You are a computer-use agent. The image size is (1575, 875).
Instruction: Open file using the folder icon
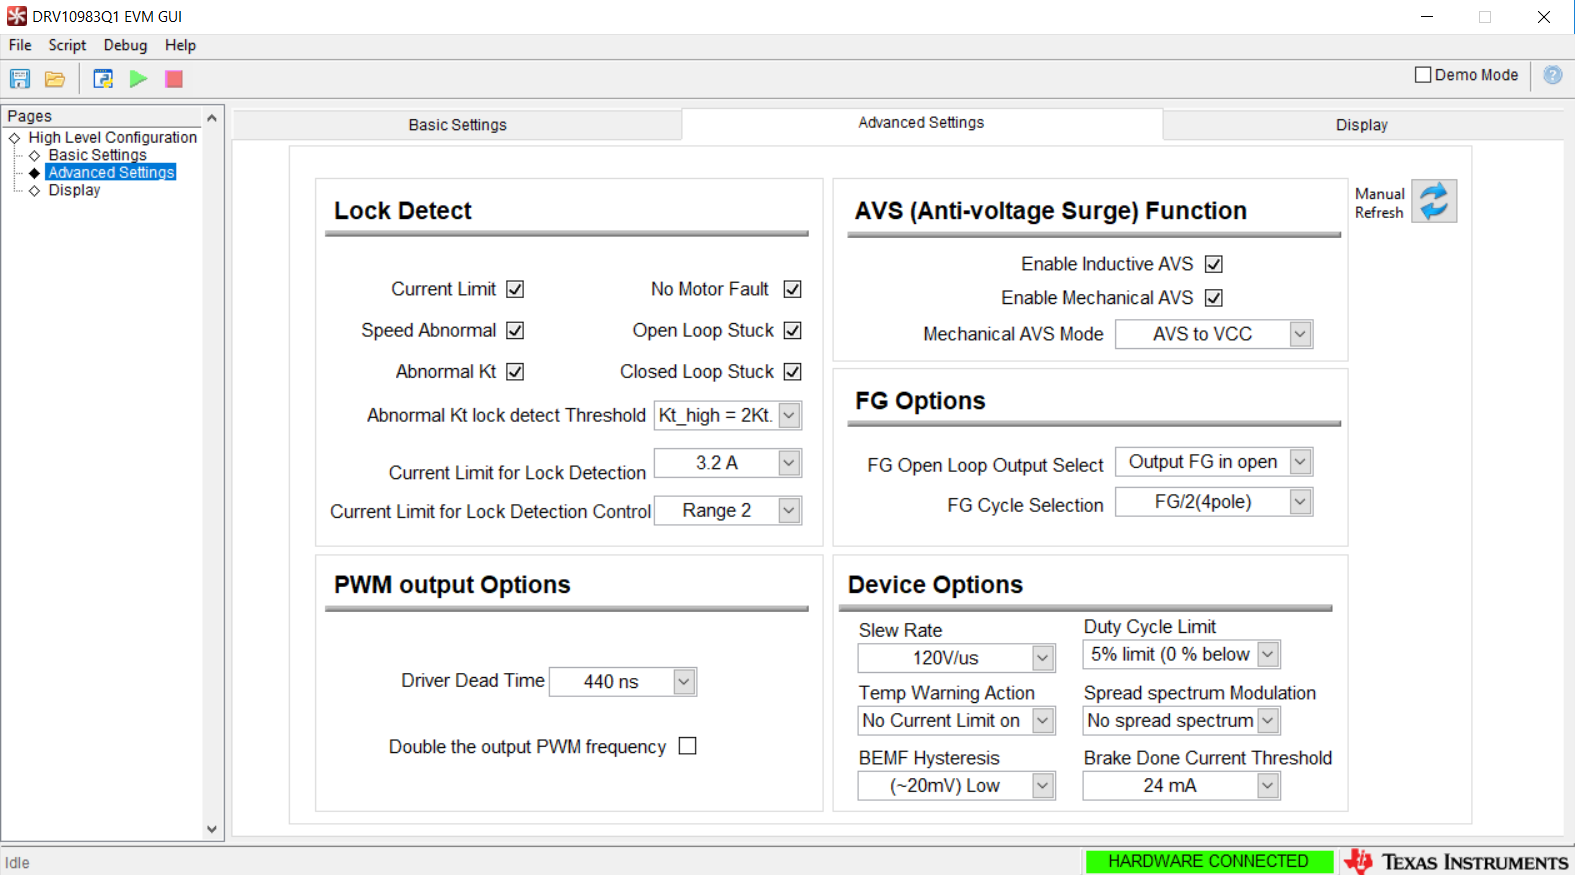pyautogui.click(x=55, y=79)
